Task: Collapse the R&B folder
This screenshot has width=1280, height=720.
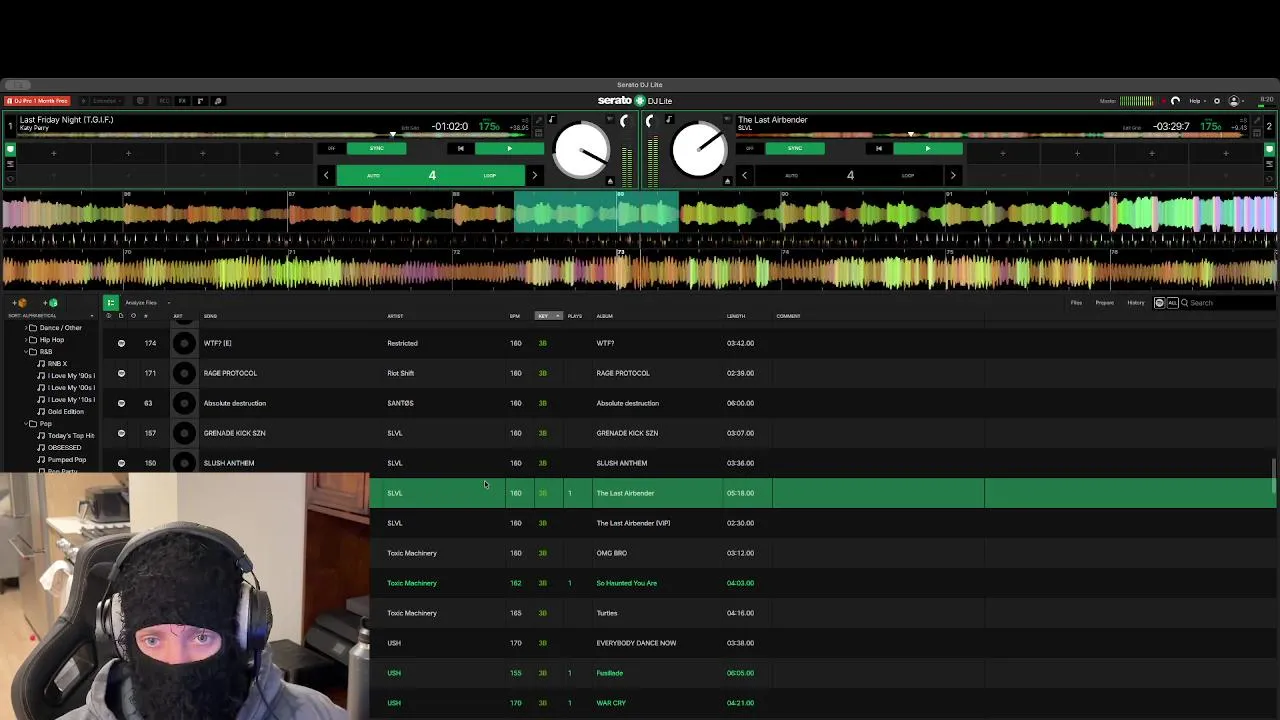Action: (x=26, y=352)
